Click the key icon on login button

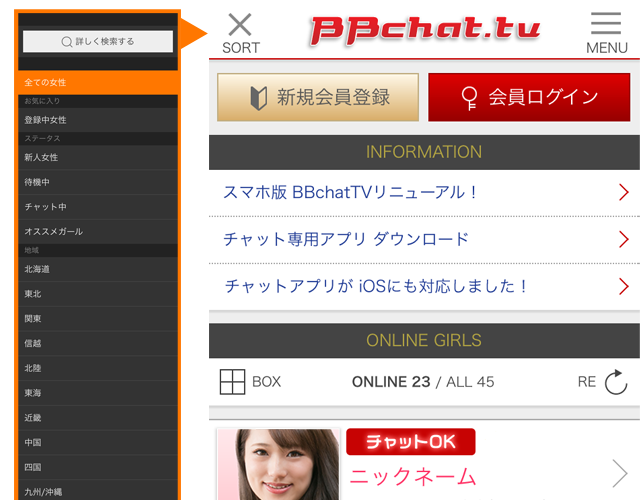click(469, 98)
